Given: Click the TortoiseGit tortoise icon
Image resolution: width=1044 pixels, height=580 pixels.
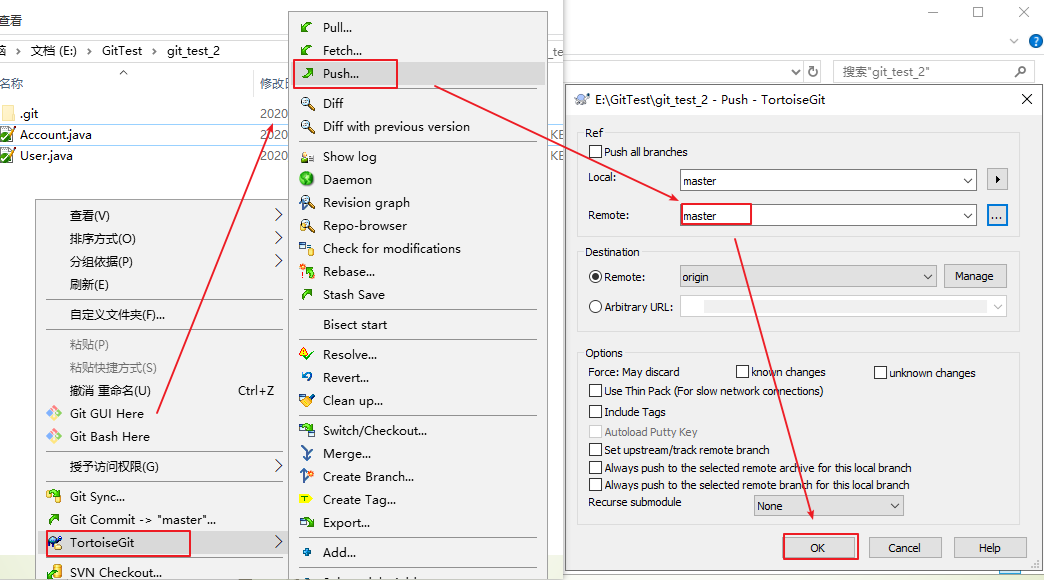Looking at the screenshot, I should coord(55,542).
